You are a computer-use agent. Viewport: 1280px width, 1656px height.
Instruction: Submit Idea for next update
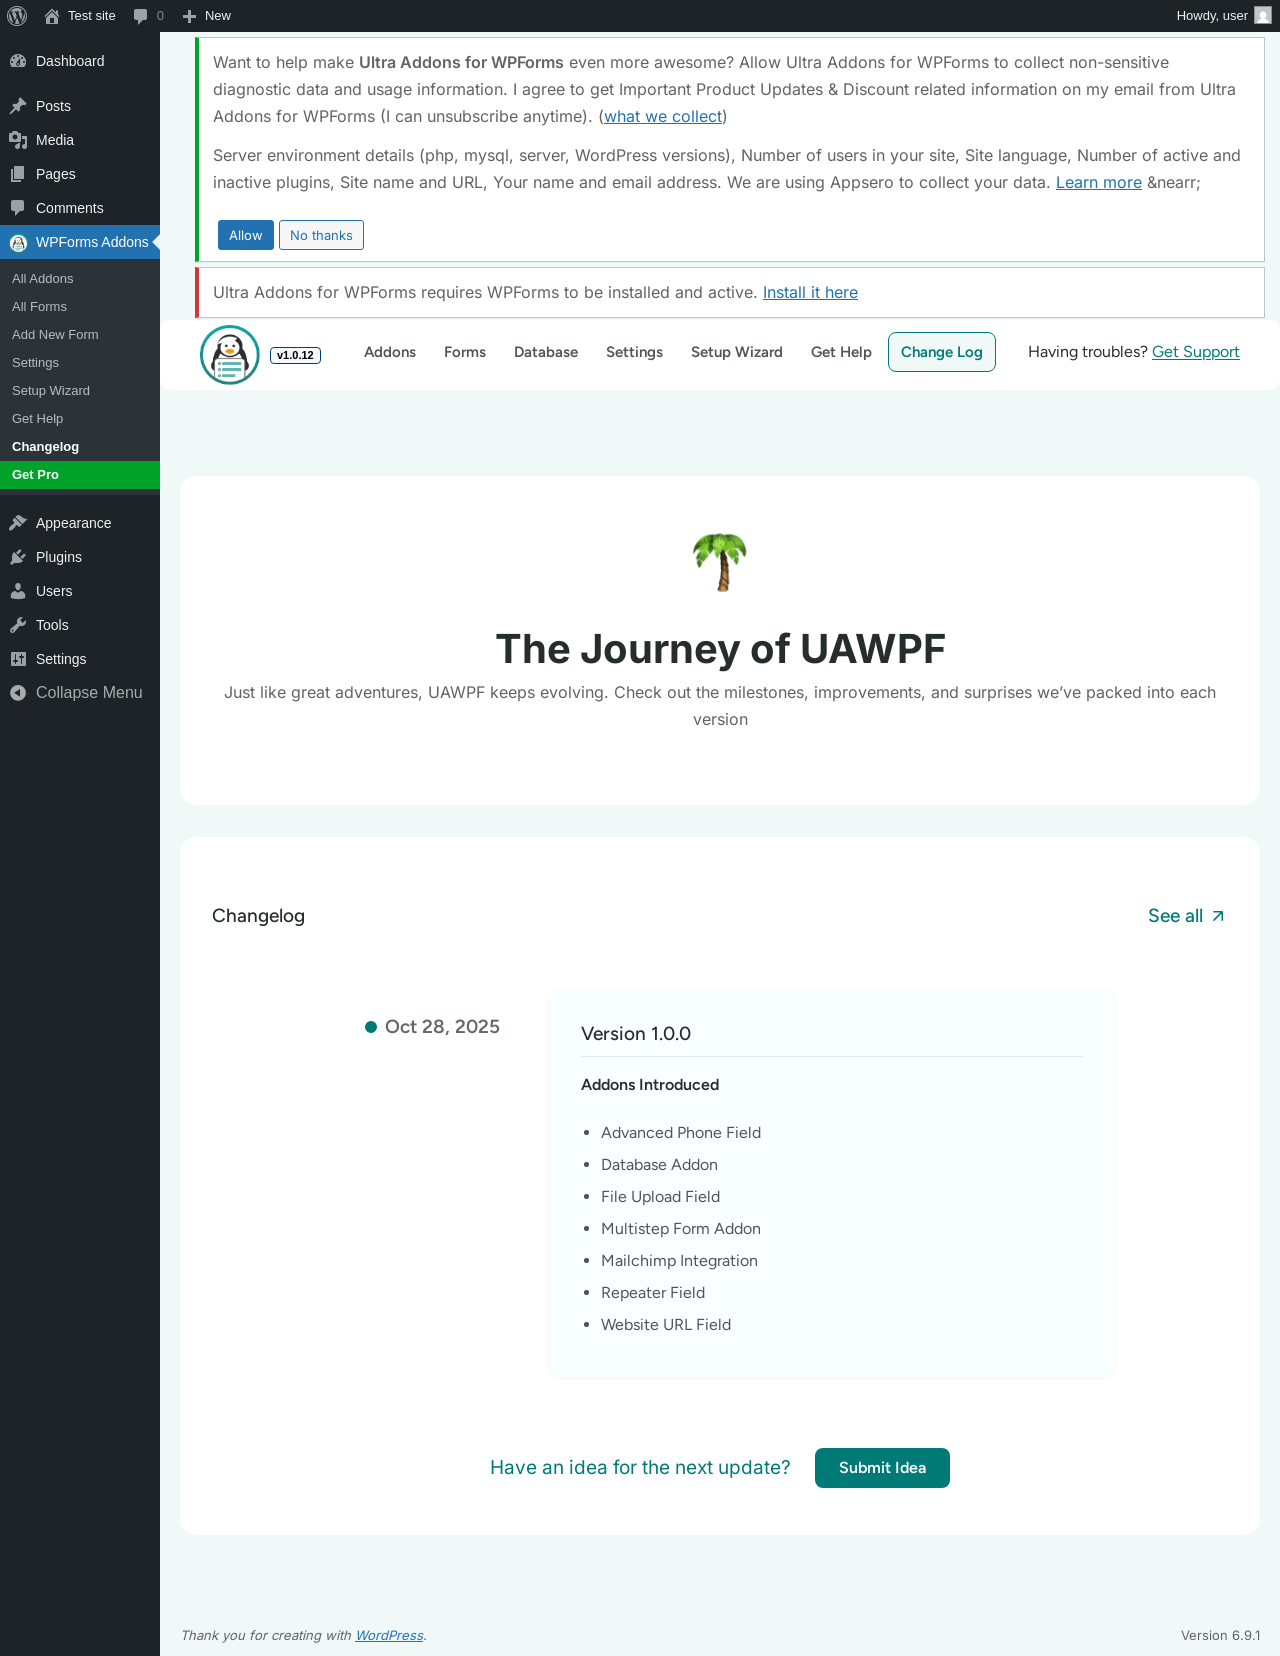(x=882, y=1468)
